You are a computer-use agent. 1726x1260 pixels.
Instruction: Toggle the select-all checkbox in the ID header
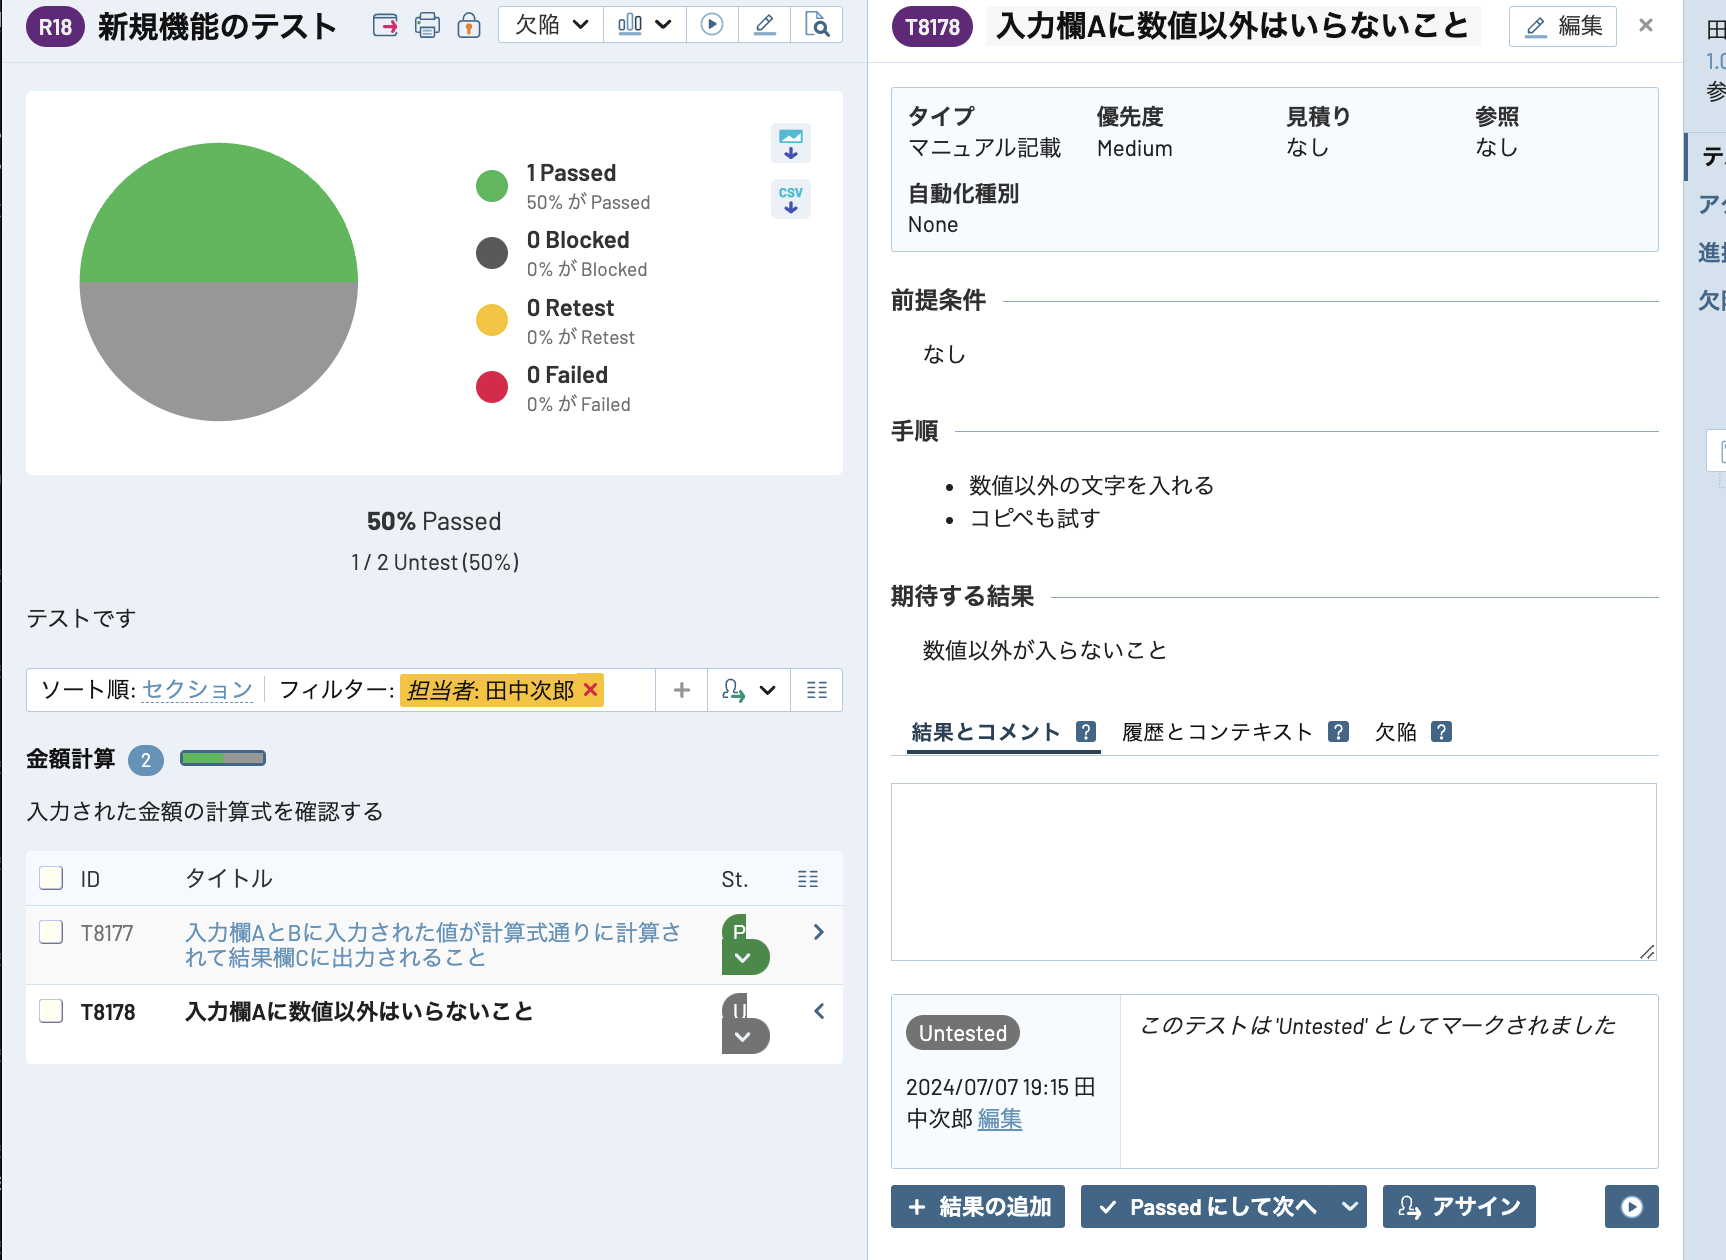(50, 878)
